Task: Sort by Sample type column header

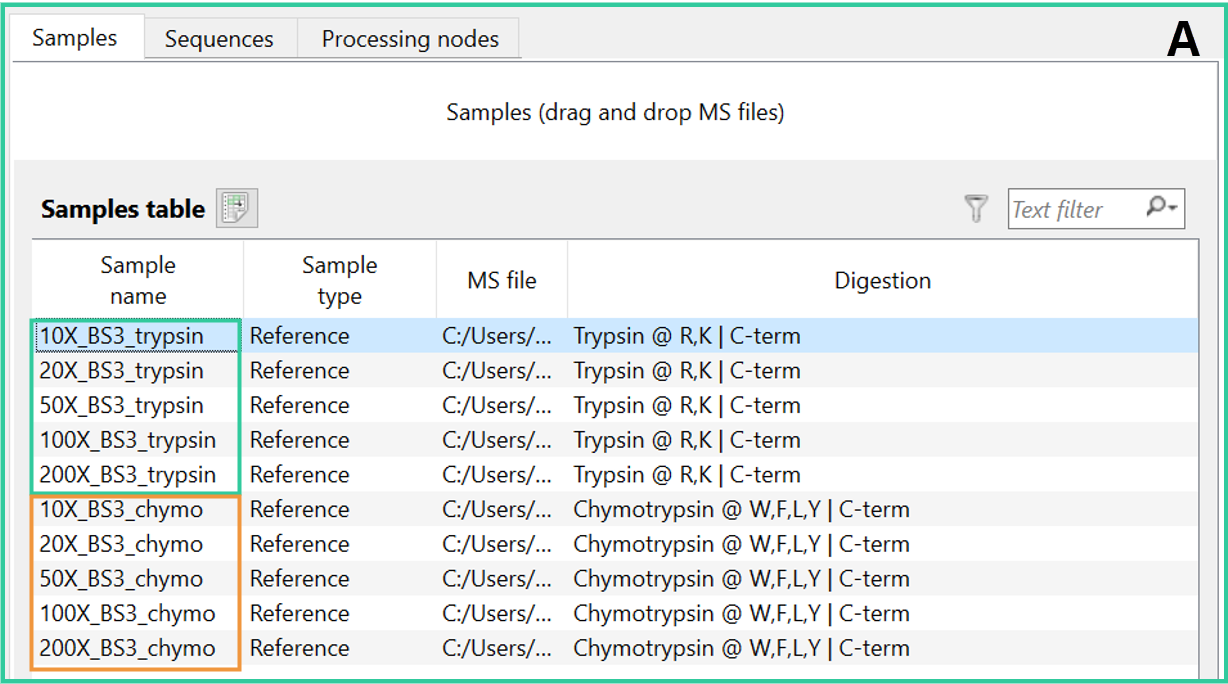Action: (x=340, y=281)
